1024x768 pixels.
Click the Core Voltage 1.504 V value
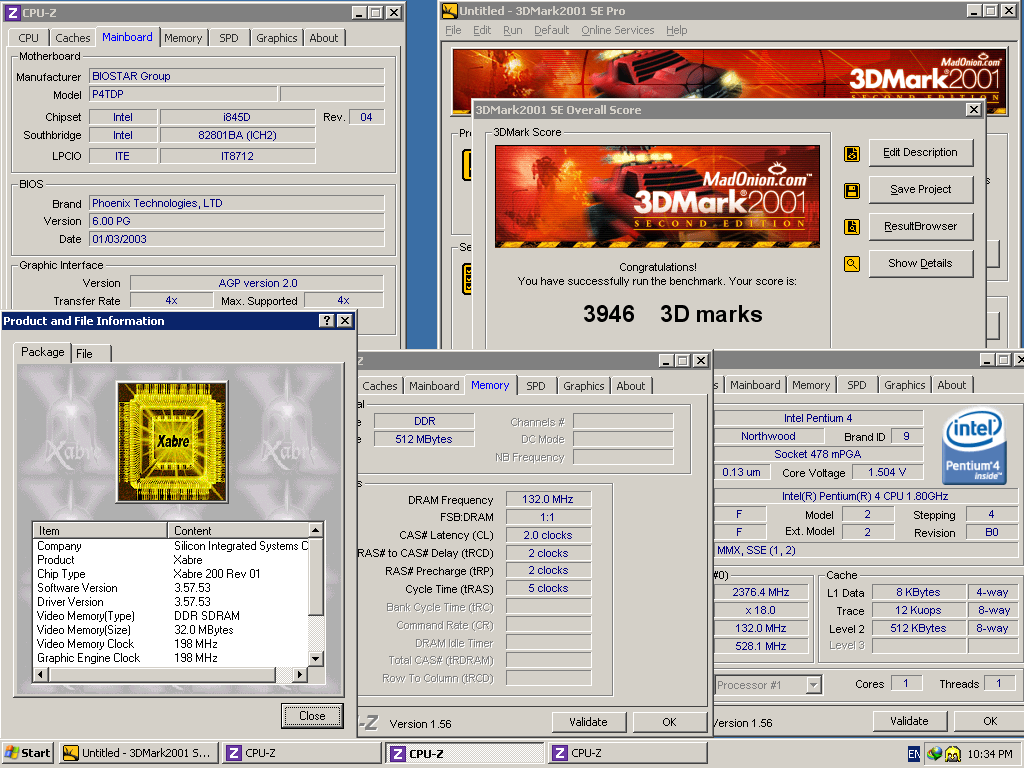887,473
